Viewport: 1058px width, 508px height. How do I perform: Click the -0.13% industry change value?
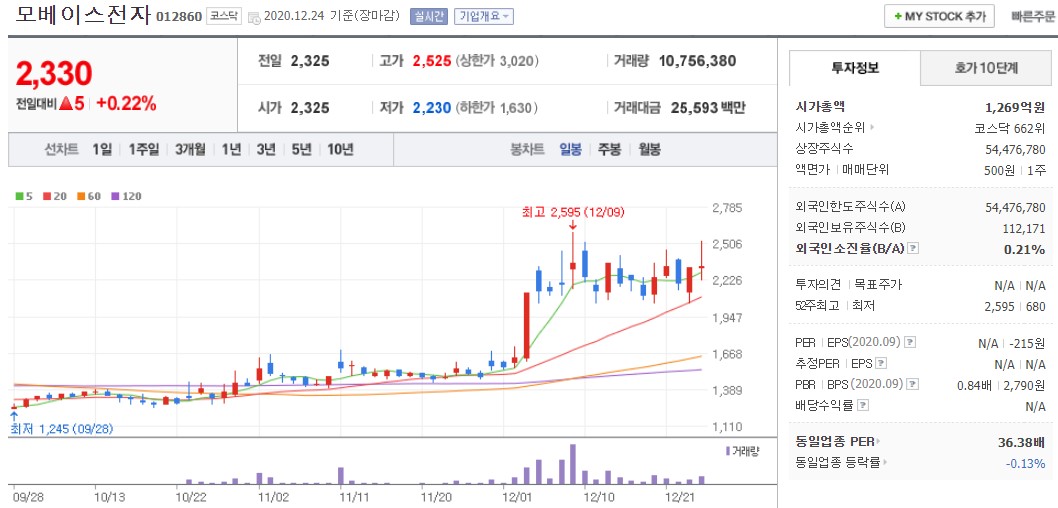click(1026, 463)
